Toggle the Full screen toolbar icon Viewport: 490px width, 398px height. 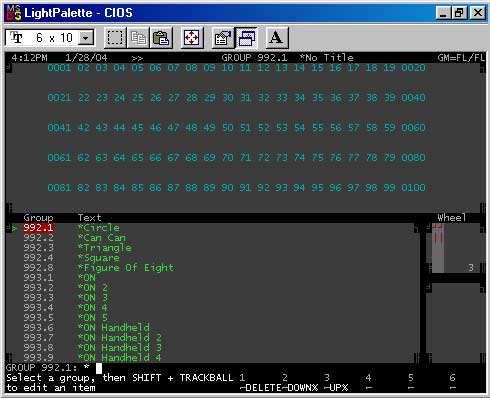click(192, 38)
